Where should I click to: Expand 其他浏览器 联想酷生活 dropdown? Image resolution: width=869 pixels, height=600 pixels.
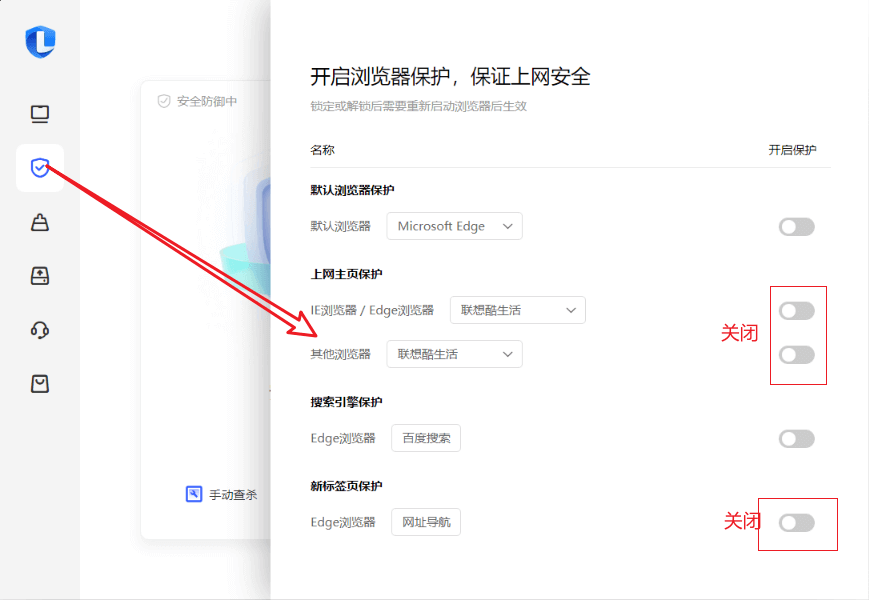click(x=454, y=354)
